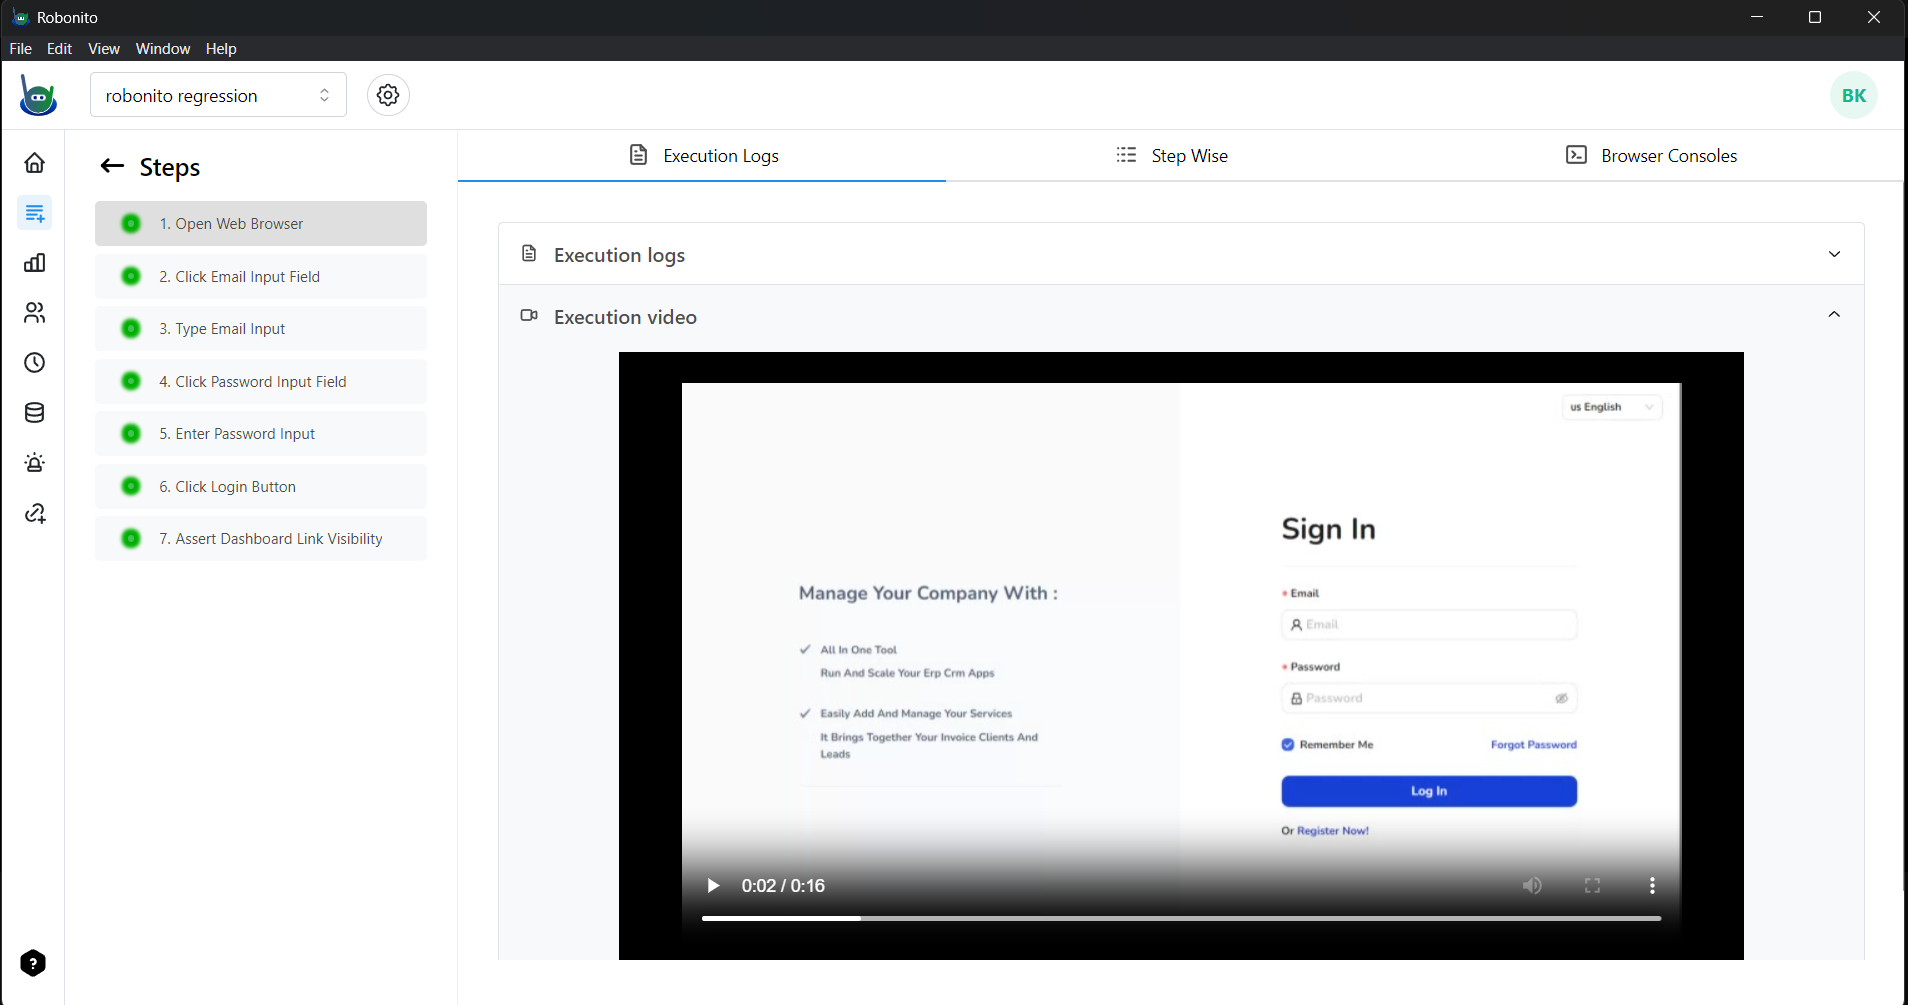Open the Home sidebar icon

click(x=35, y=162)
